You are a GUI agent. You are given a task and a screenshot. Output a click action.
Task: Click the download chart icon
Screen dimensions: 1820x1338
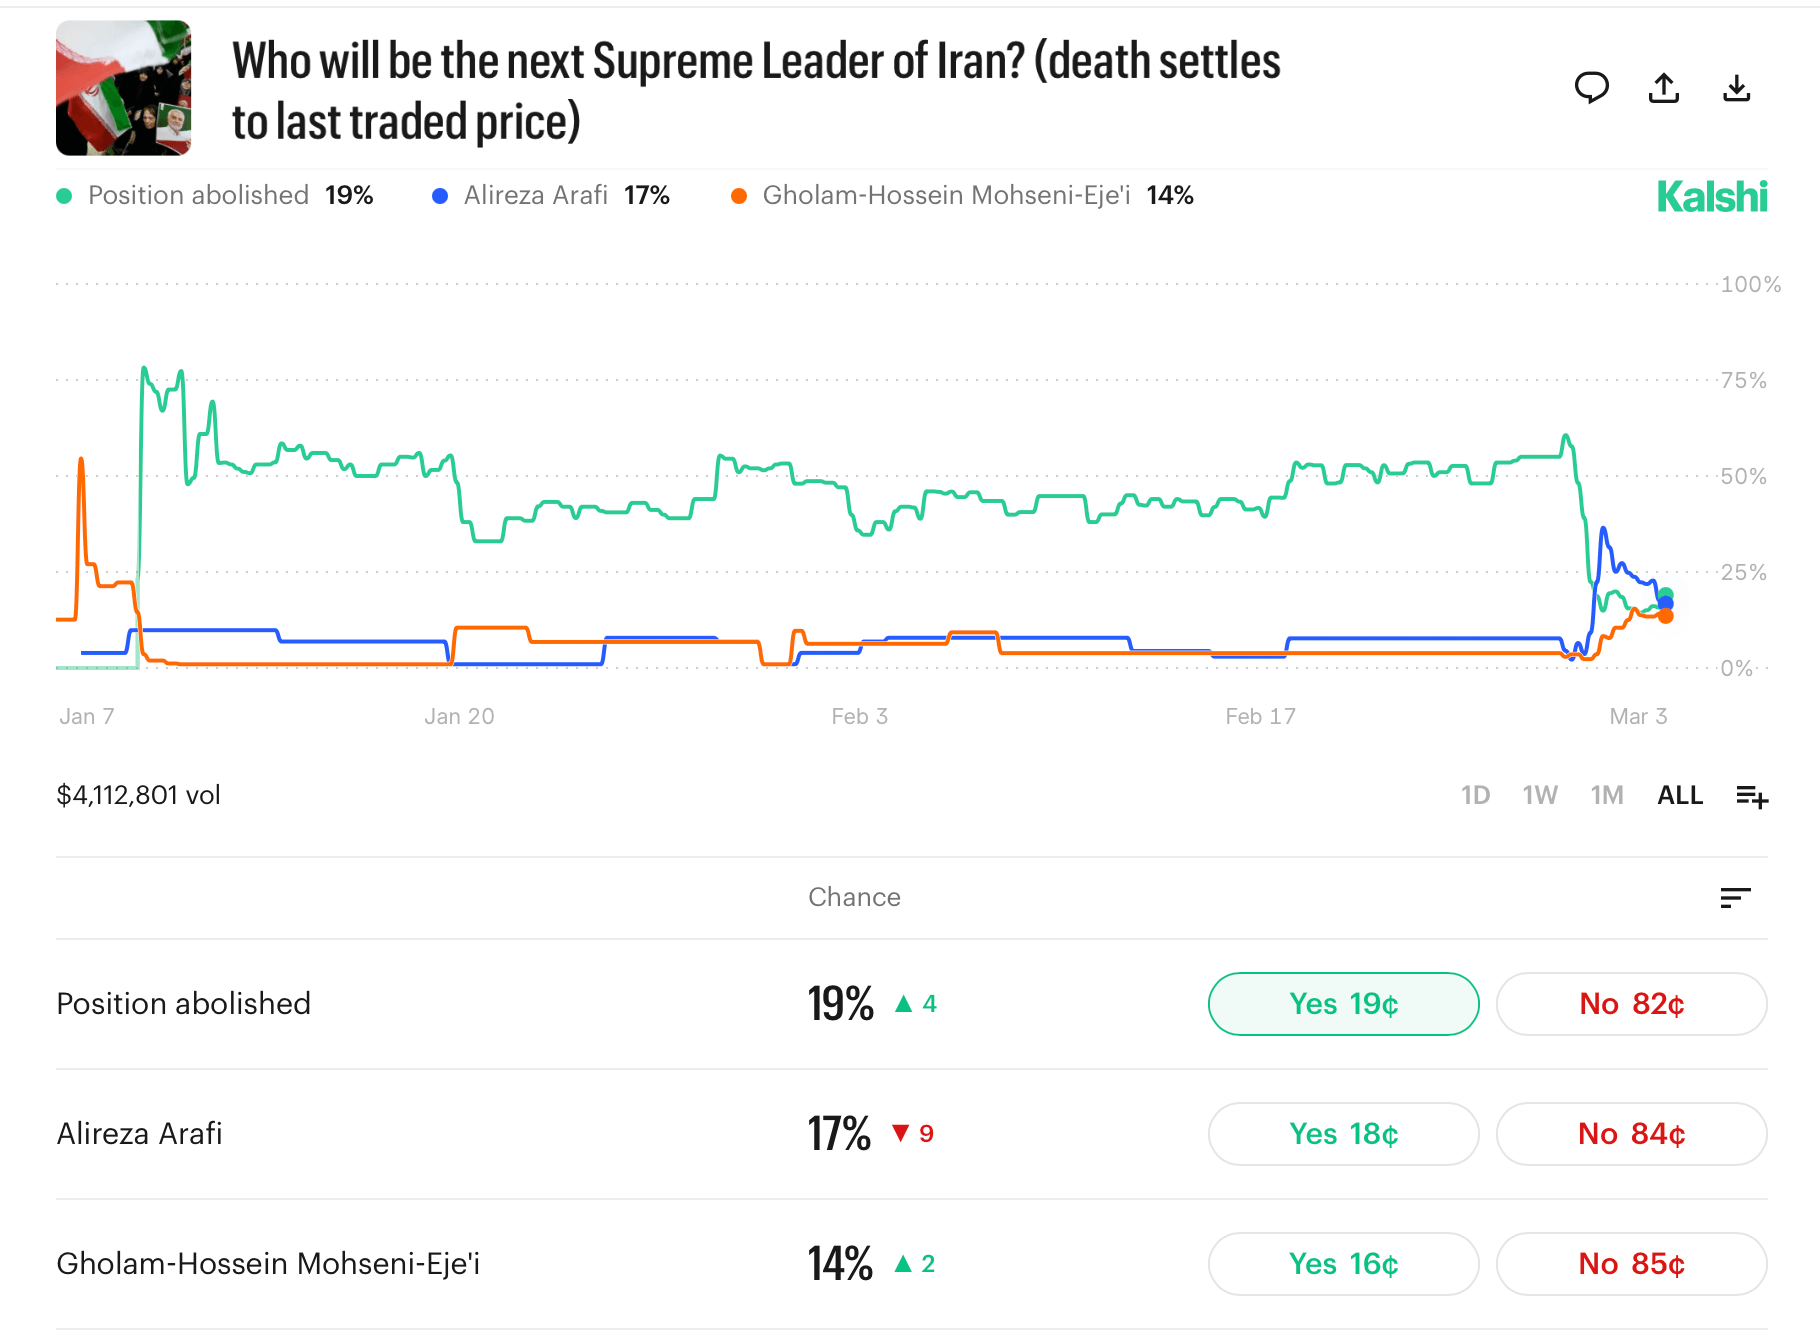click(1738, 88)
